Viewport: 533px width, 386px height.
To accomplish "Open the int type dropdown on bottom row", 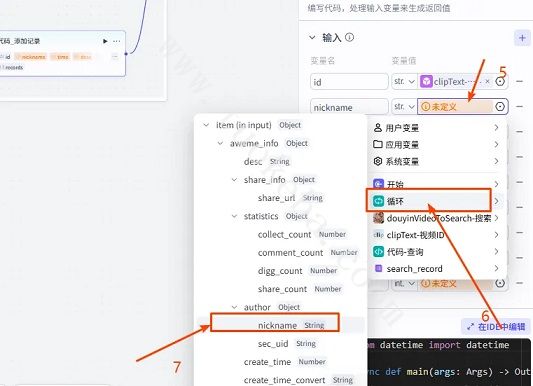I will pos(404,283).
